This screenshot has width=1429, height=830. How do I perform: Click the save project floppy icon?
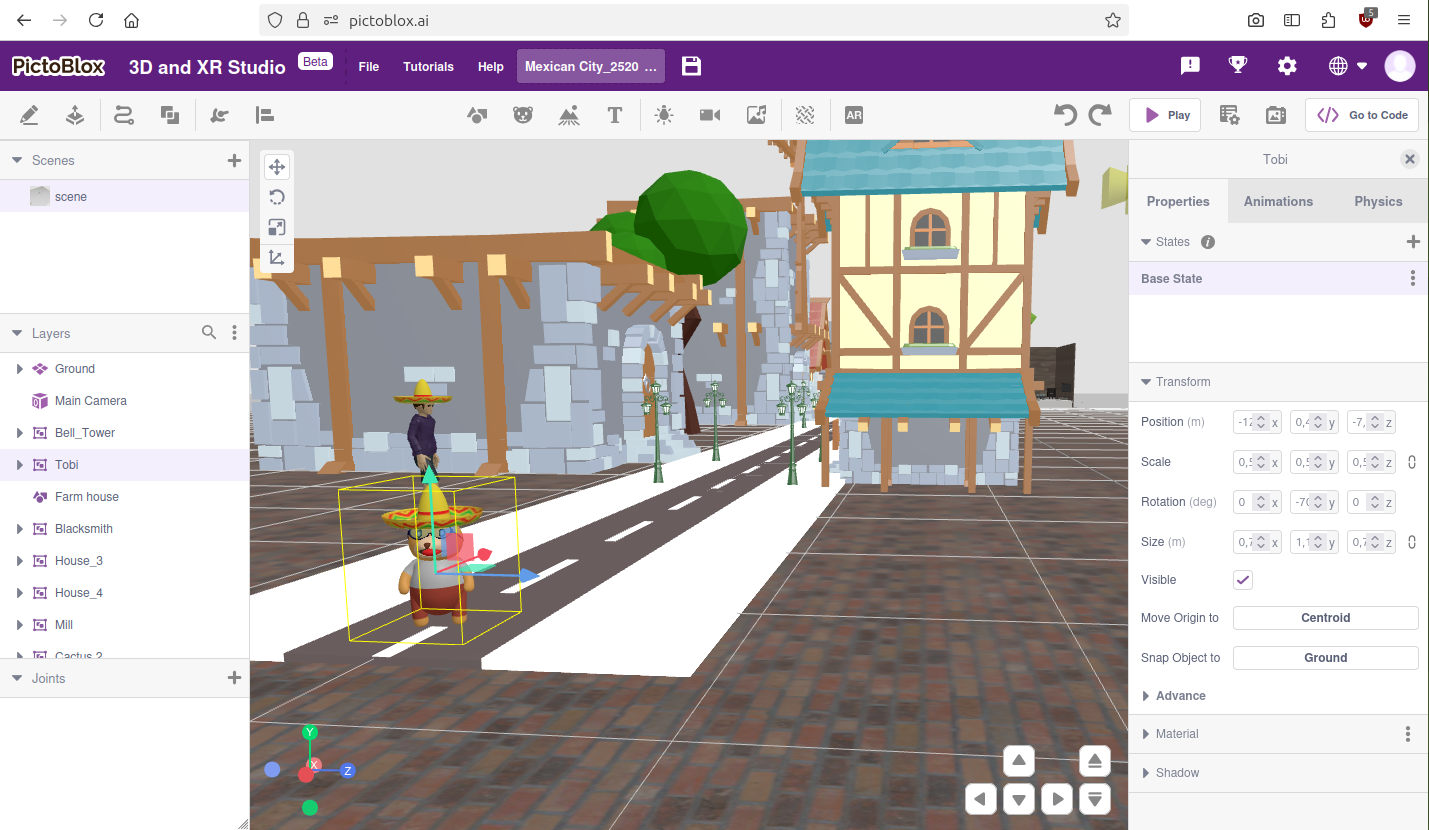[691, 66]
